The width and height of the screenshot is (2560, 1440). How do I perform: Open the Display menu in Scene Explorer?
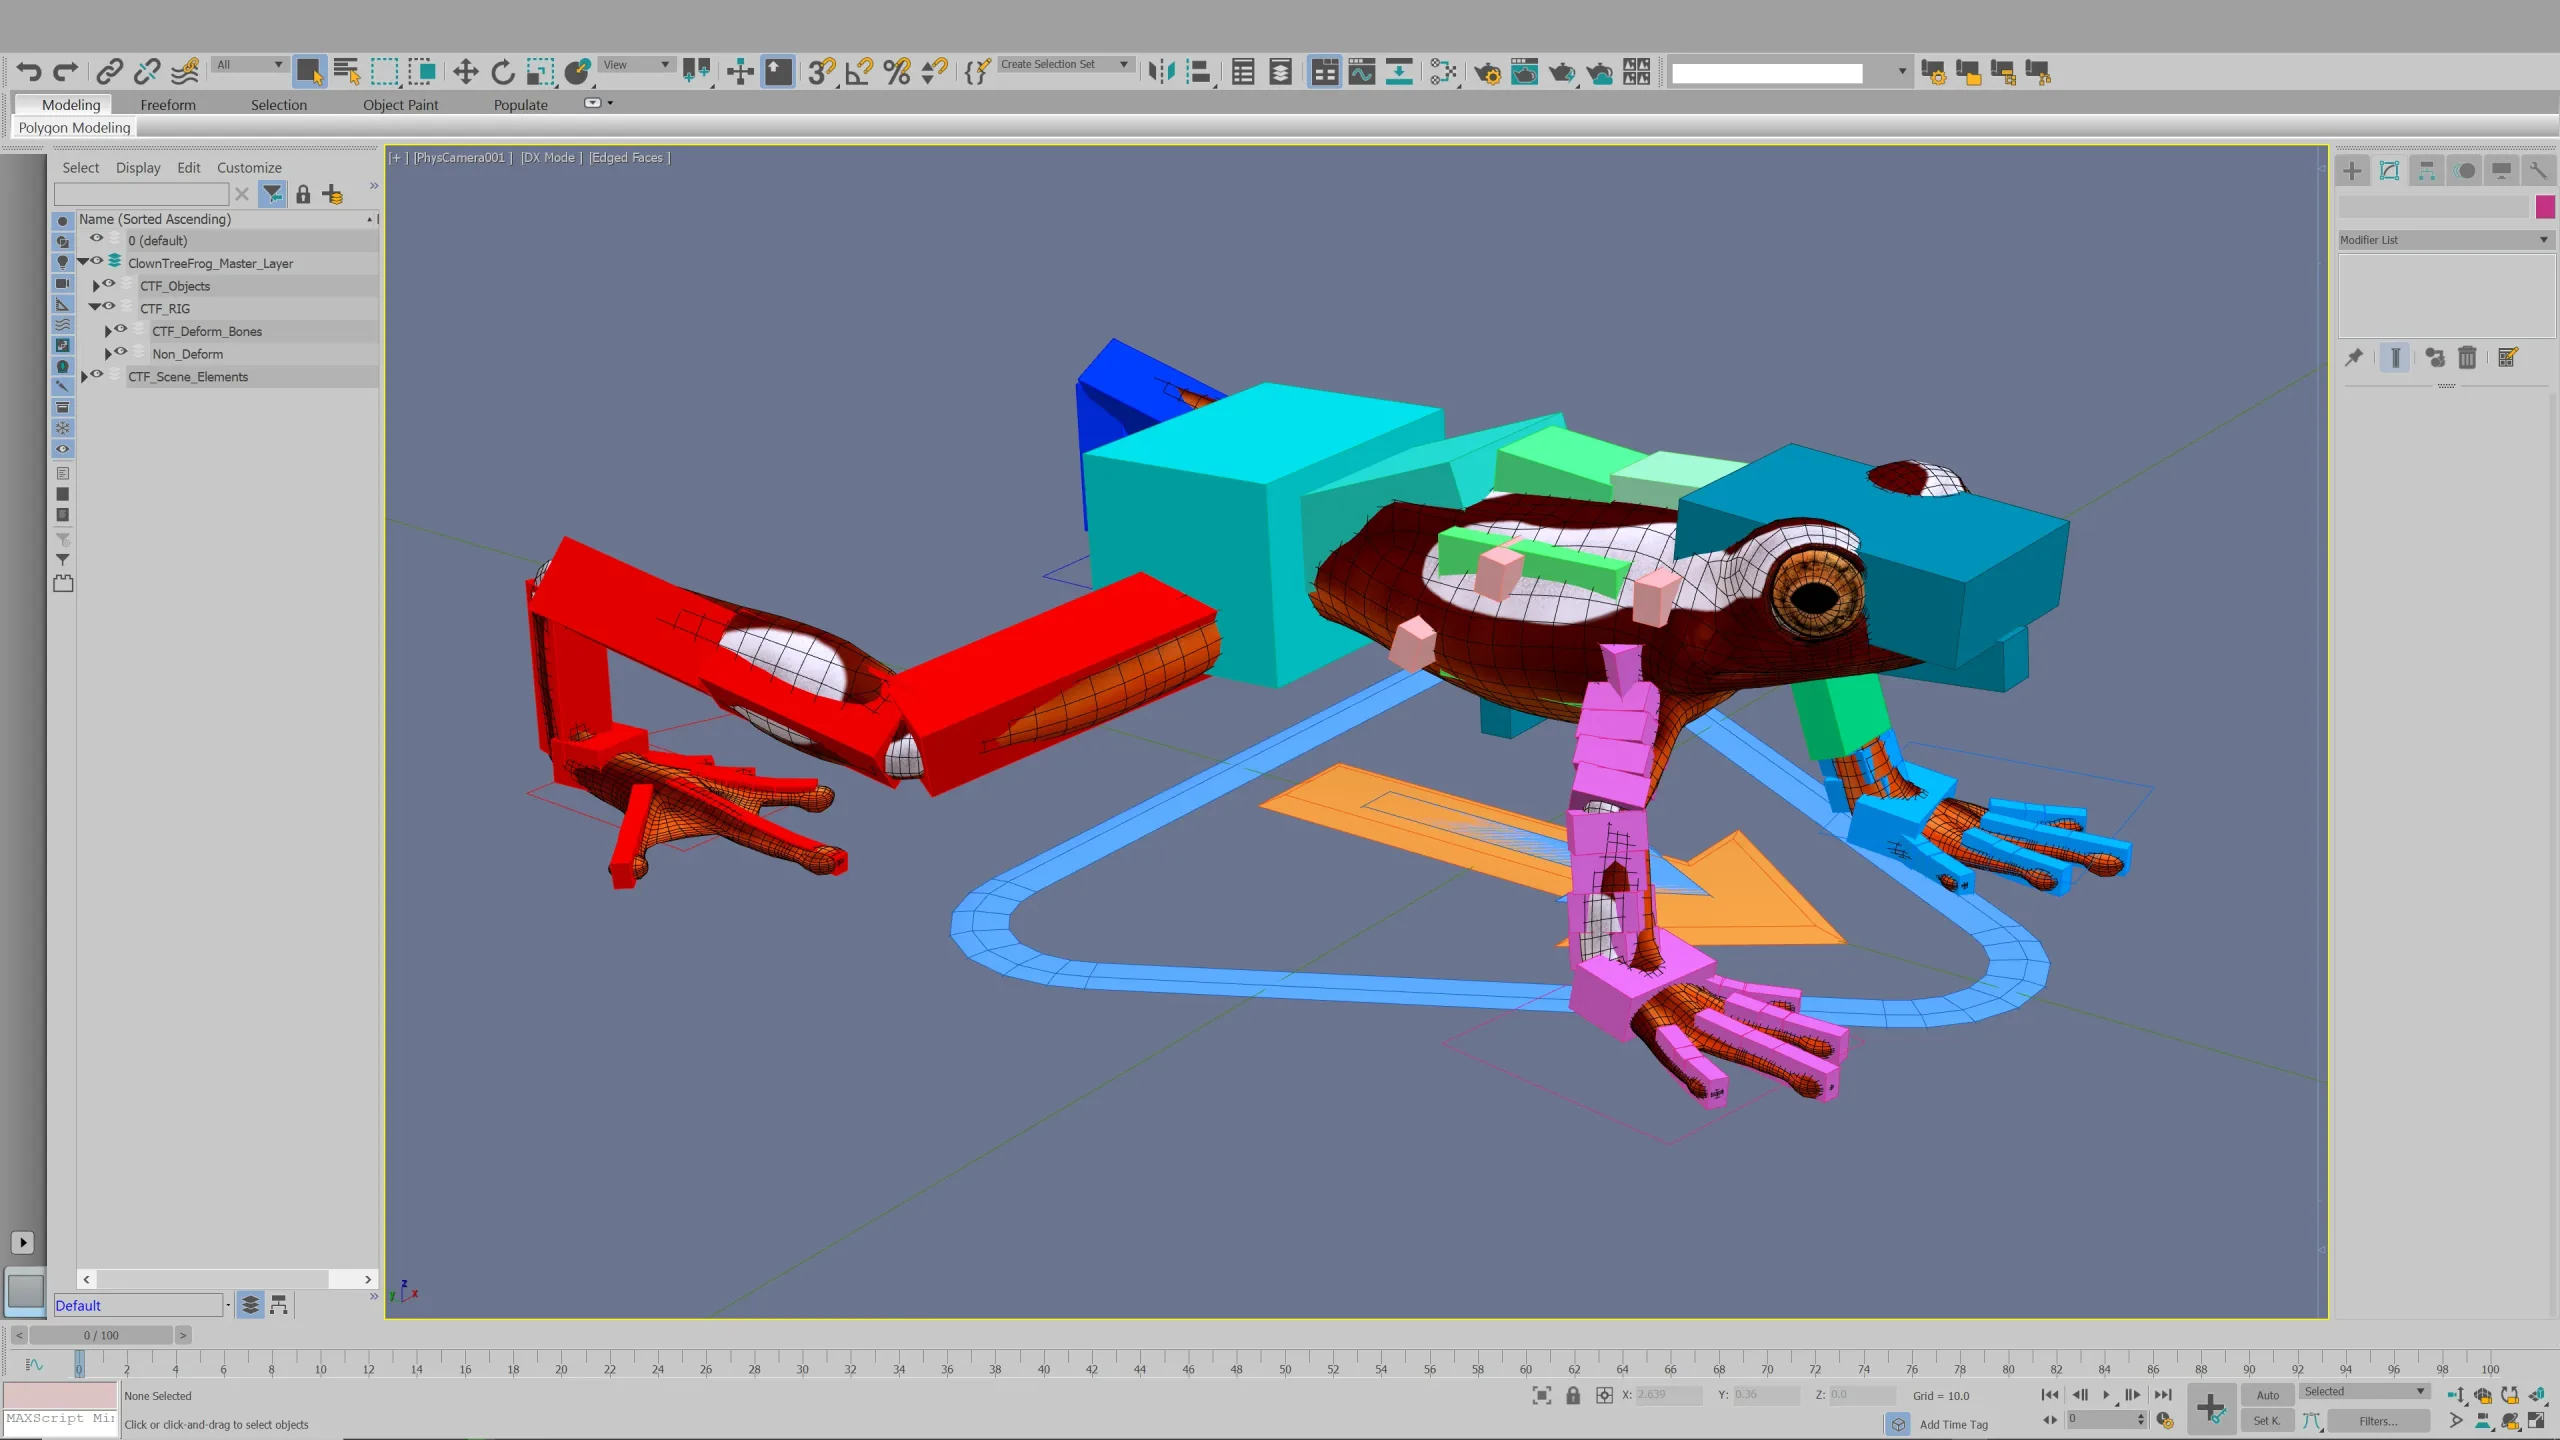coord(138,168)
